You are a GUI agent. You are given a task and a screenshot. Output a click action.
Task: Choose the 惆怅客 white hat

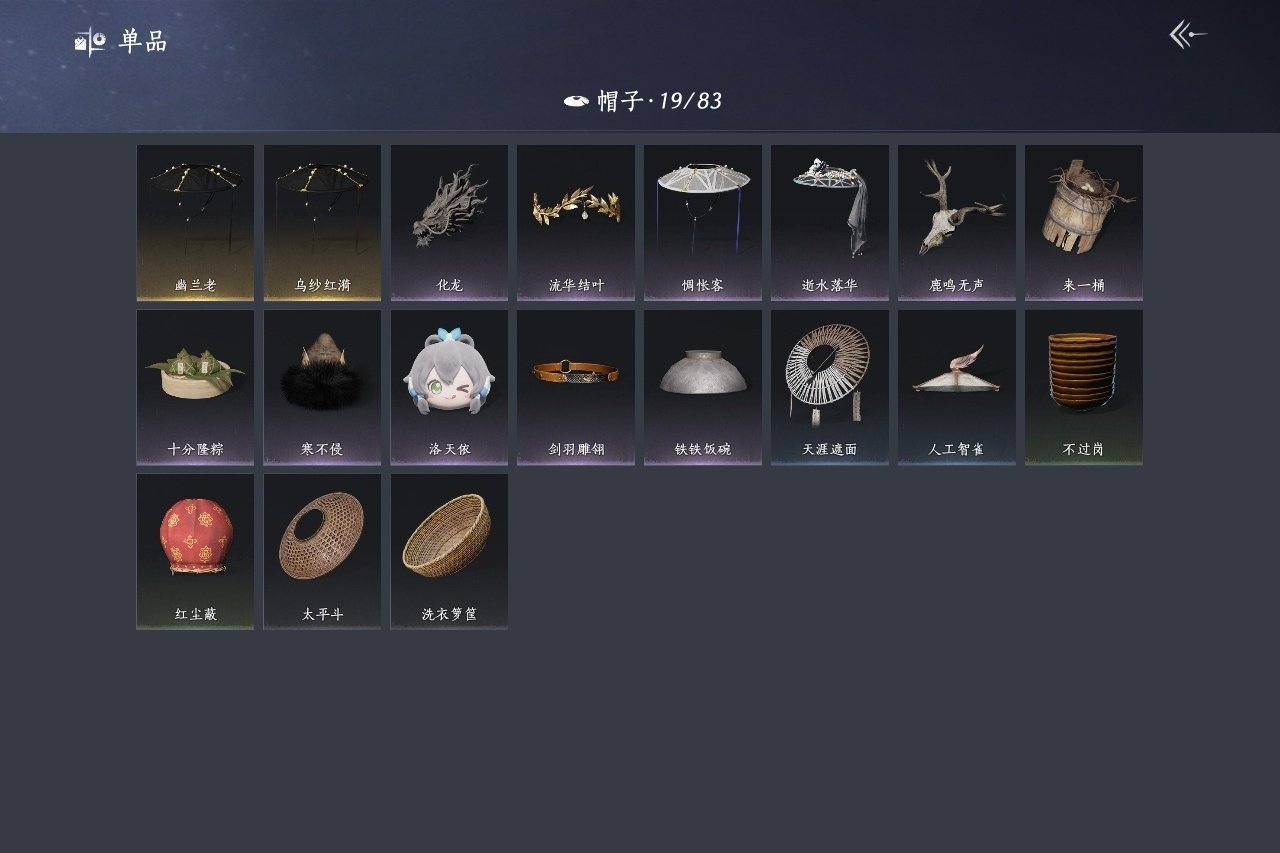(703, 222)
